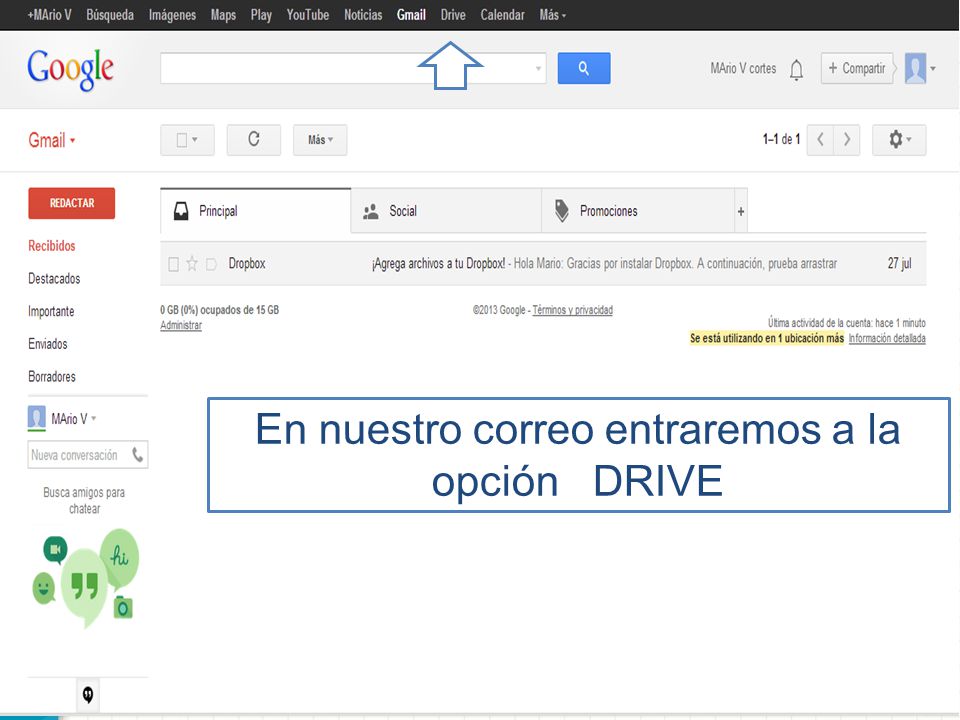
Task: Click the Dropbox sender name
Action: click(247, 263)
